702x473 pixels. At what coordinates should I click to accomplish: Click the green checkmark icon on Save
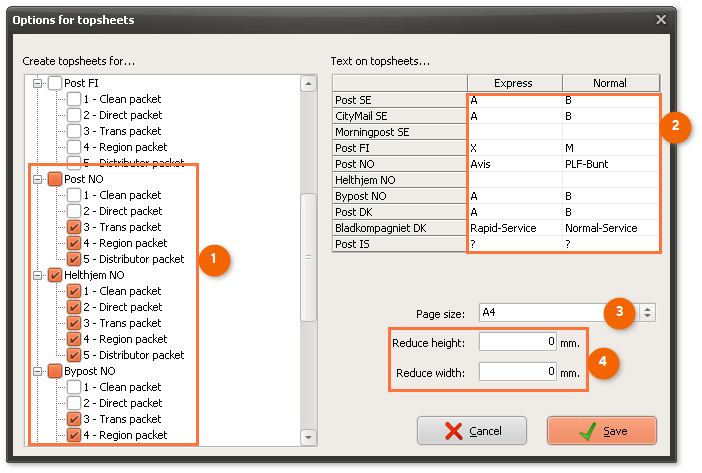(588, 431)
